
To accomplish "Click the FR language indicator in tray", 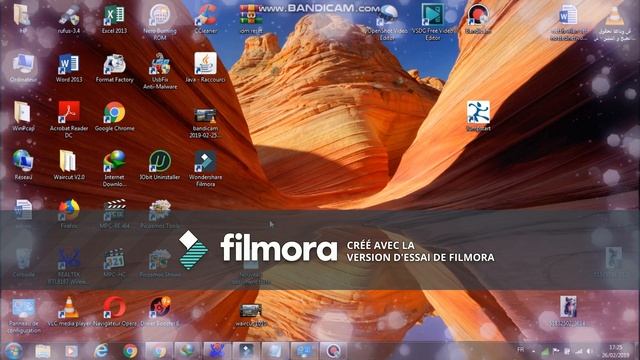I will tap(521, 350).
